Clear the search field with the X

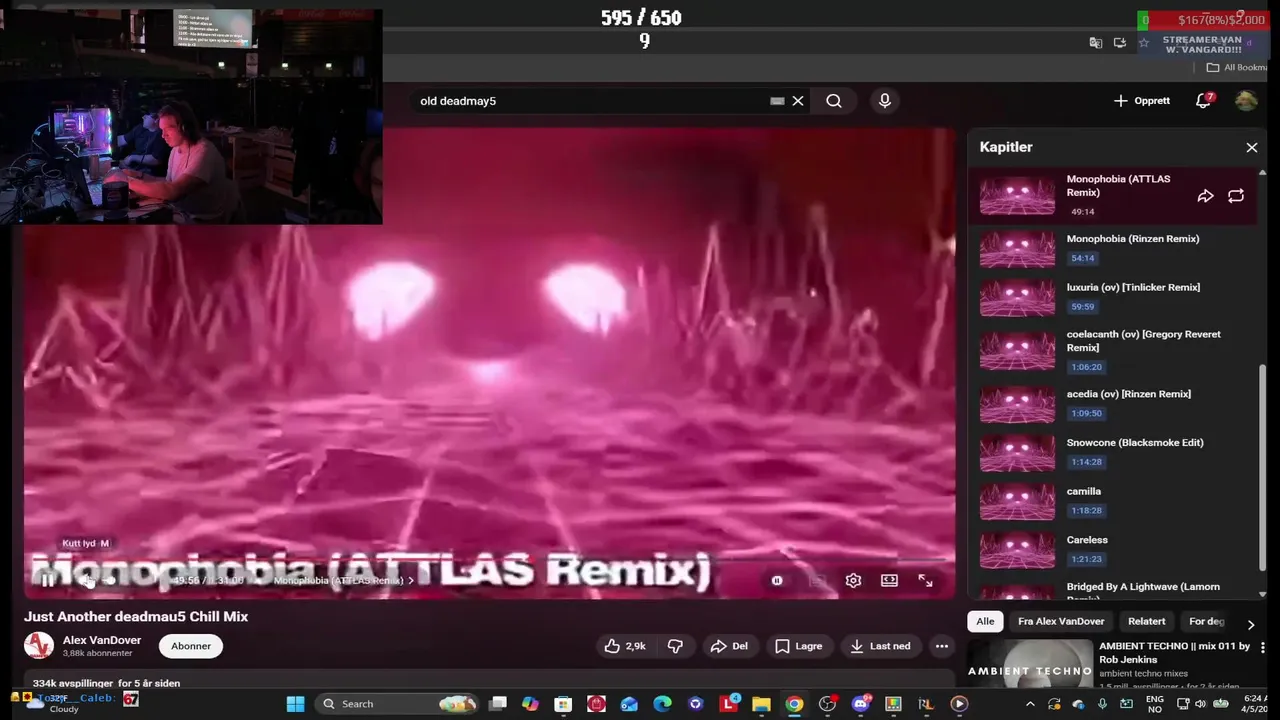[x=798, y=101]
